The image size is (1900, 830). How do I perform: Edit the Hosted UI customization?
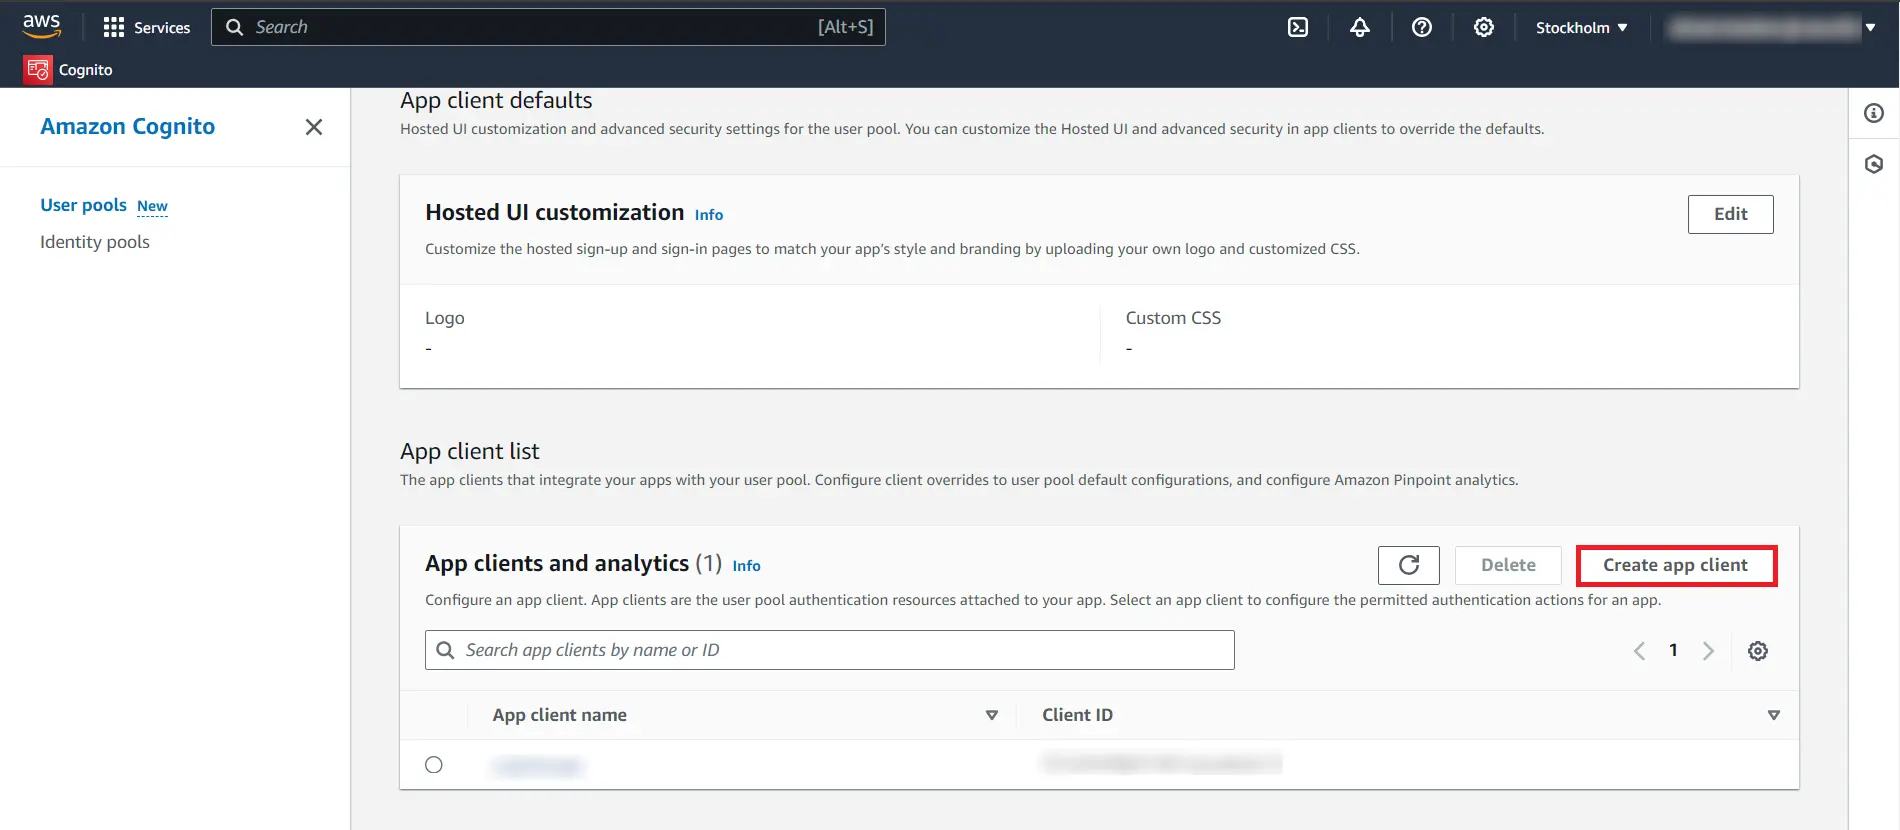(x=1730, y=214)
